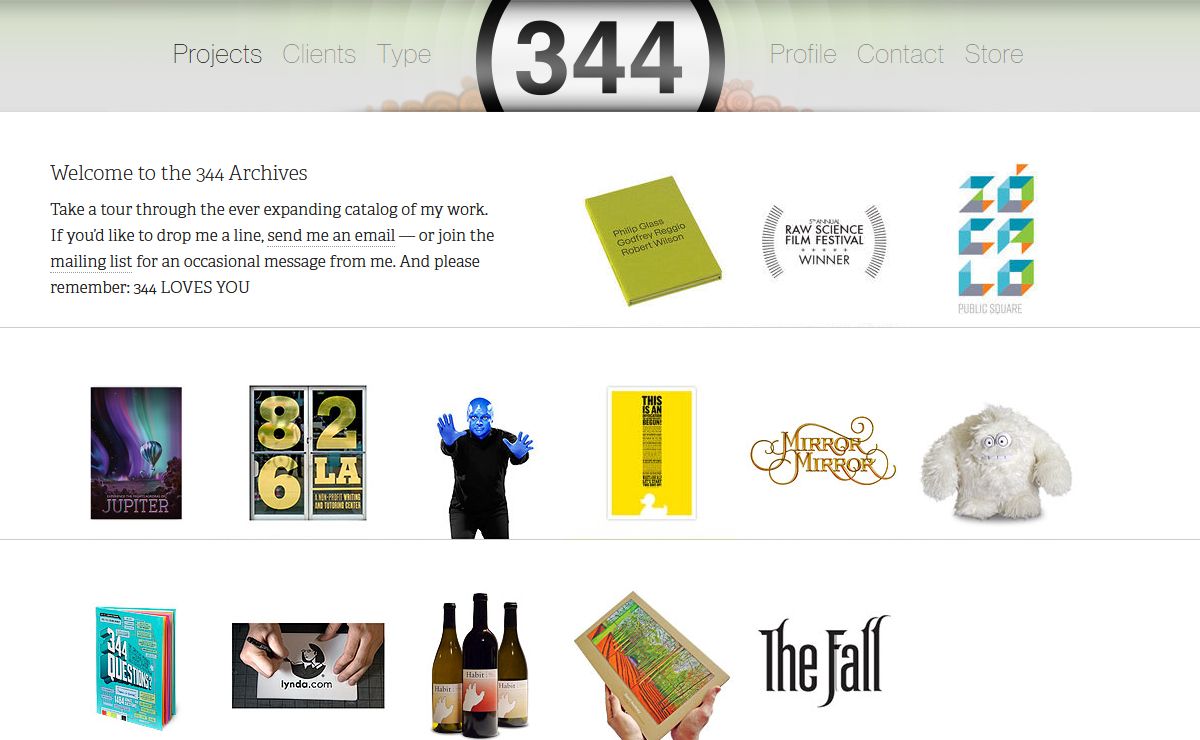View the lynda.com logo drawing thumbnail

point(308,666)
